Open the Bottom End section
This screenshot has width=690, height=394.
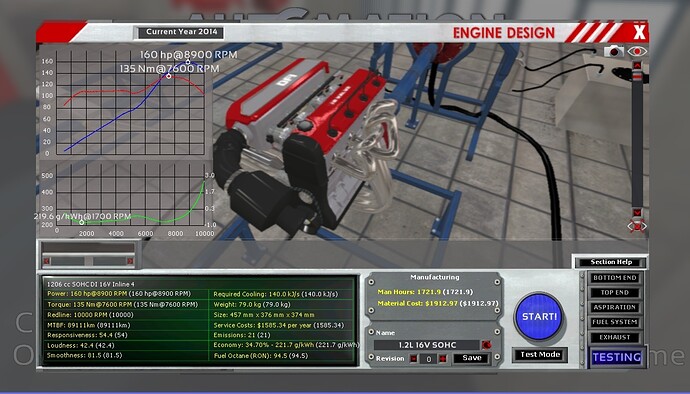(615, 278)
